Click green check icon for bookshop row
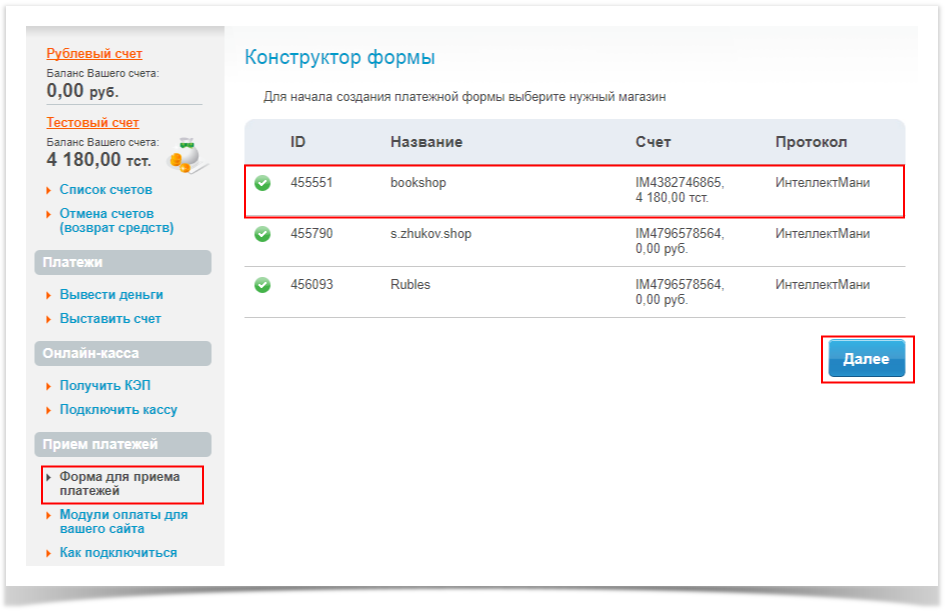The height and width of the screenshot is (615, 952). click(x=262, y=183)
